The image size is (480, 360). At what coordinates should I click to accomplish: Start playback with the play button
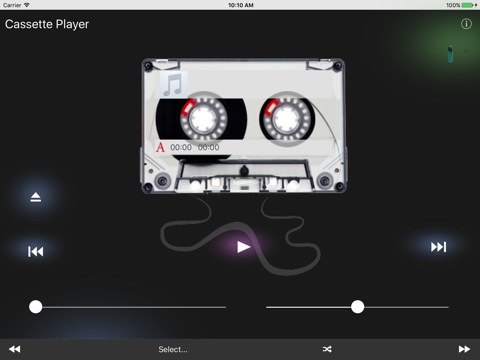point(244,247)
